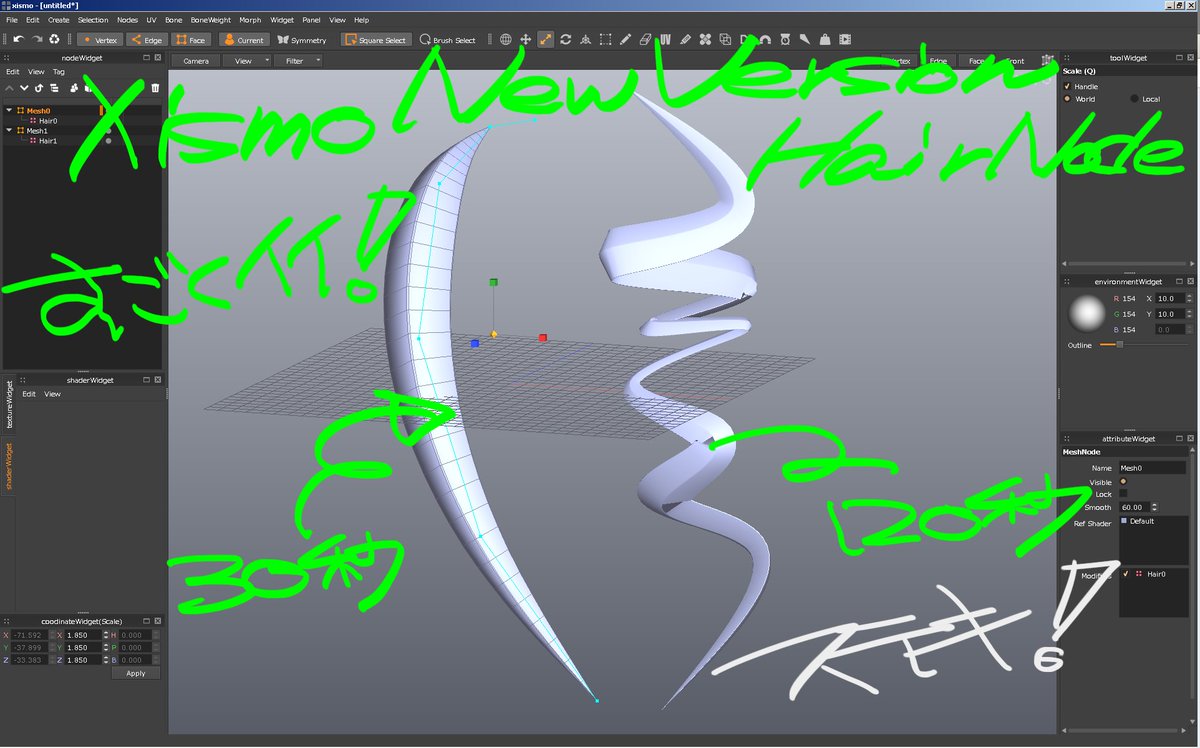Collapse the Mesh0 tree node
The width and height of the screenshot is (1200, 748).
(x=9, y=110)
